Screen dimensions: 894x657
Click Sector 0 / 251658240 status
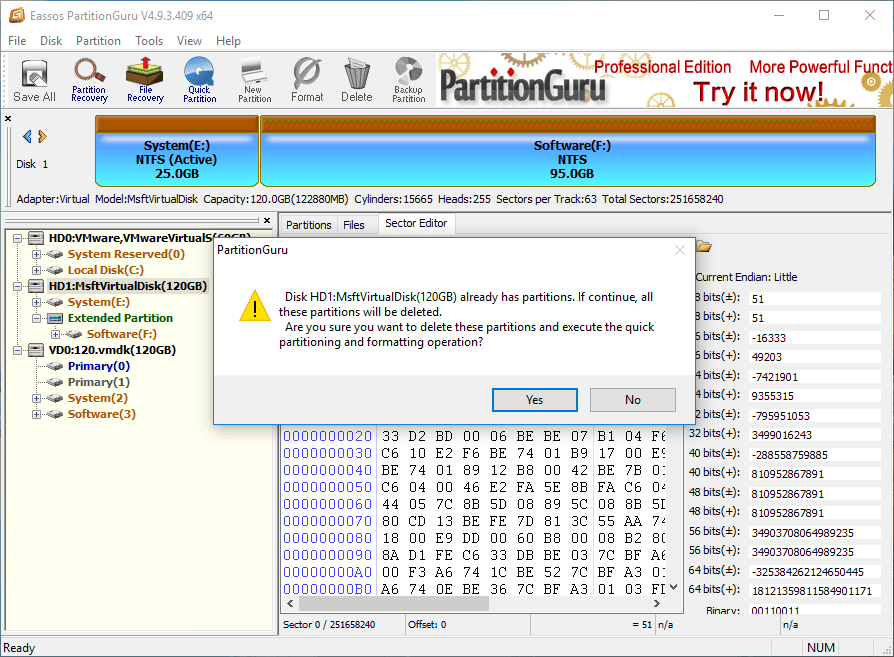[329, 625]
